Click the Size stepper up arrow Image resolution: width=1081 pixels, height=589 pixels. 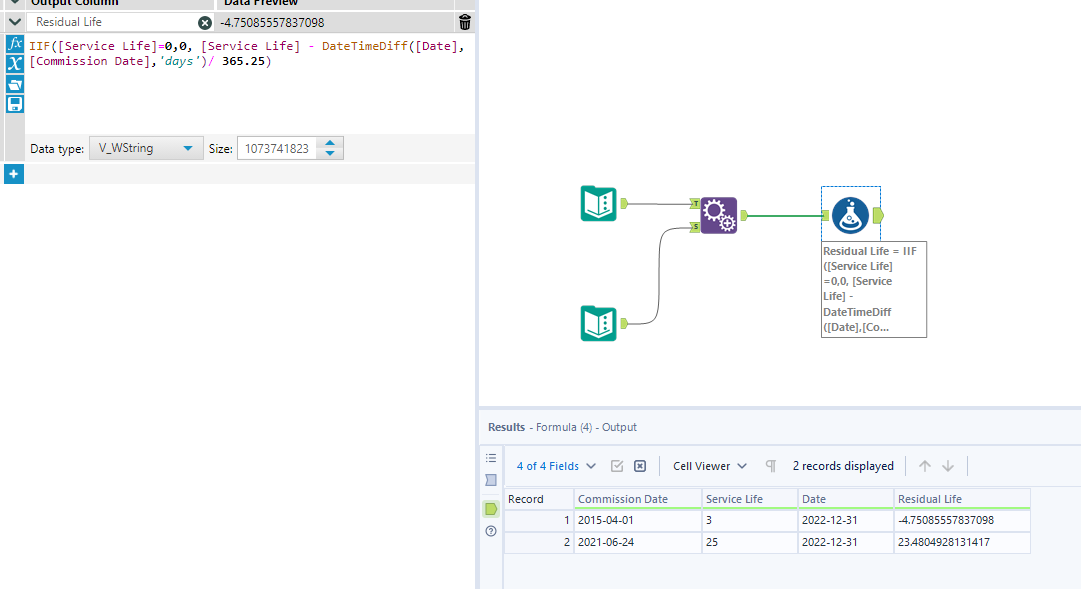(x=330, y=141)
